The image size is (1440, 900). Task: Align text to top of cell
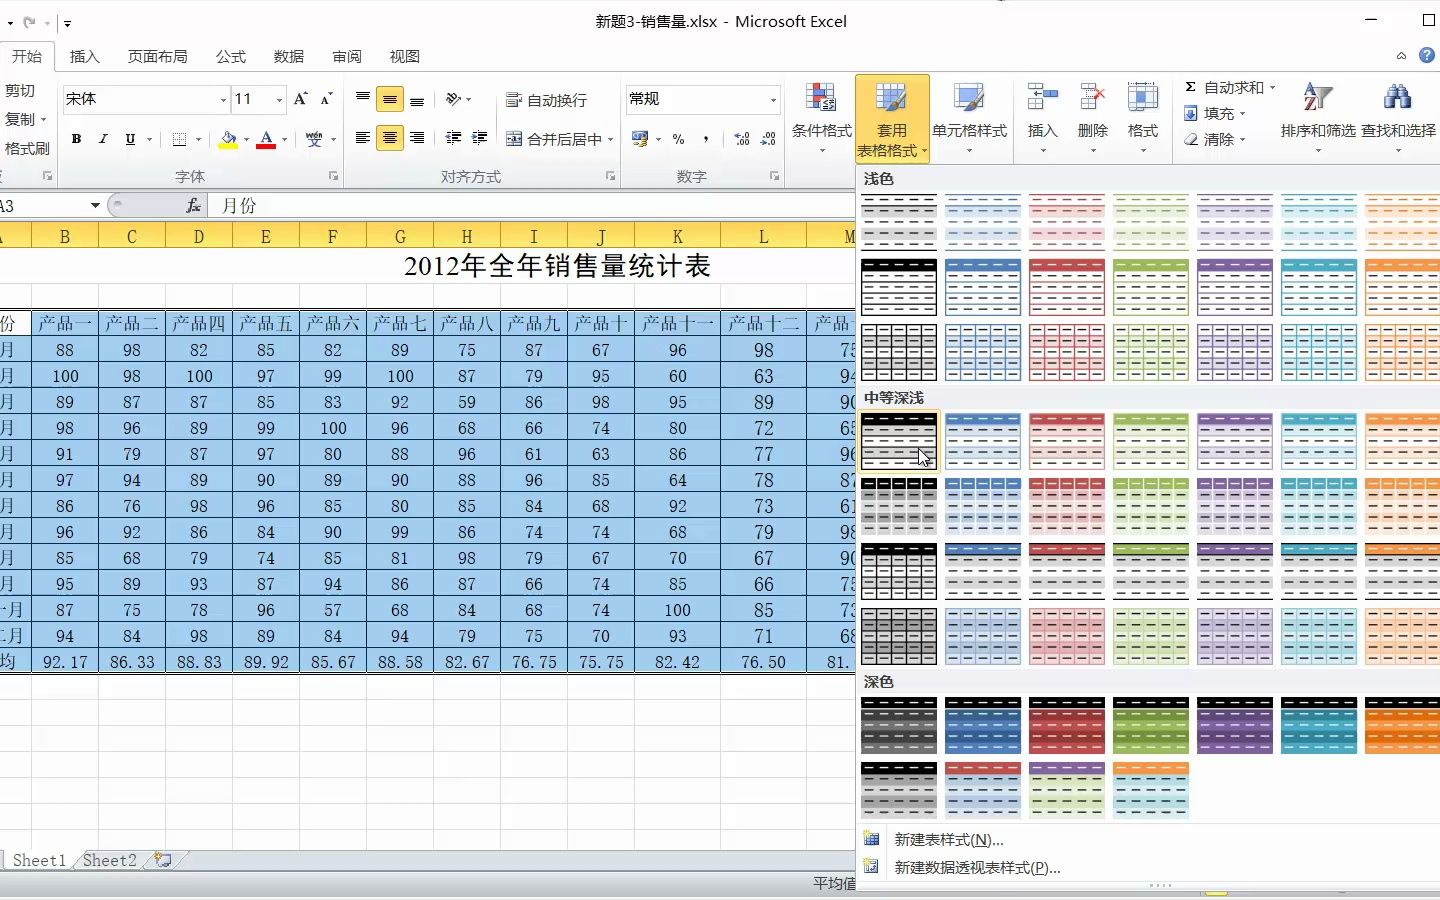pos(363,99)
